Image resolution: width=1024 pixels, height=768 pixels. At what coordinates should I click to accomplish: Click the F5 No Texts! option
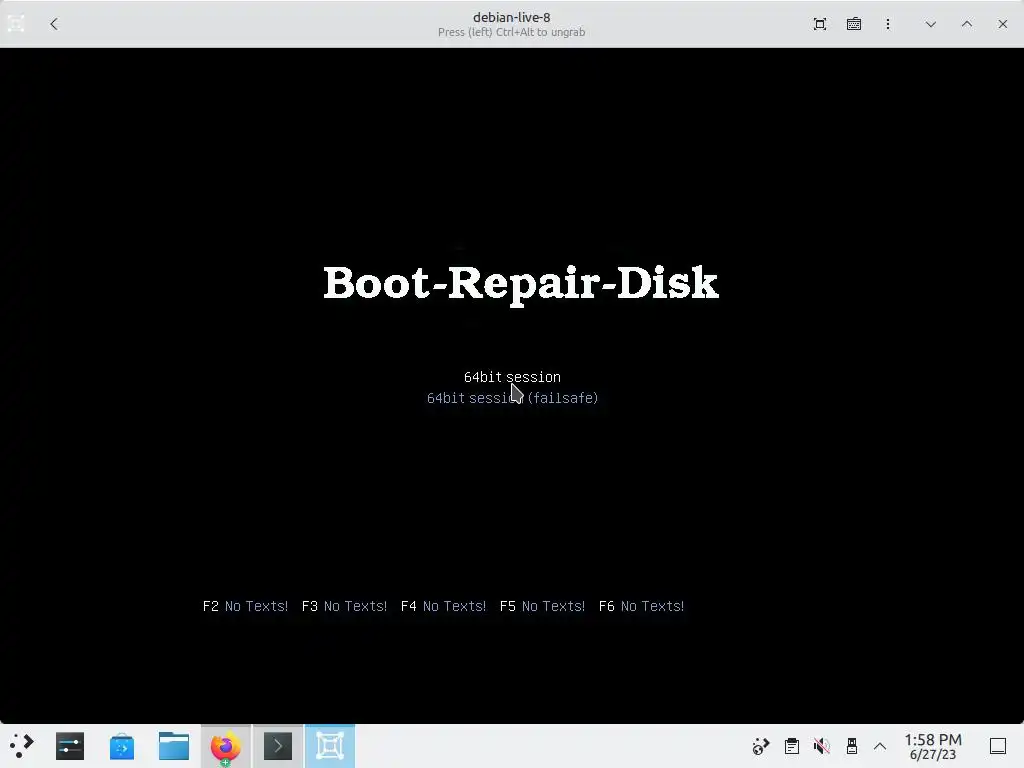click(x=542, y=606)
